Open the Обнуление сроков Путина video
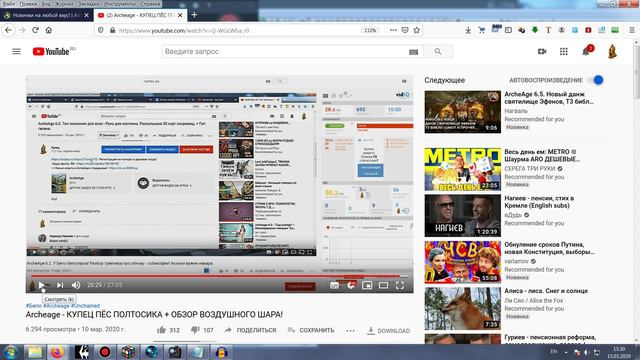Screen dimensions: 640x360 549,248
